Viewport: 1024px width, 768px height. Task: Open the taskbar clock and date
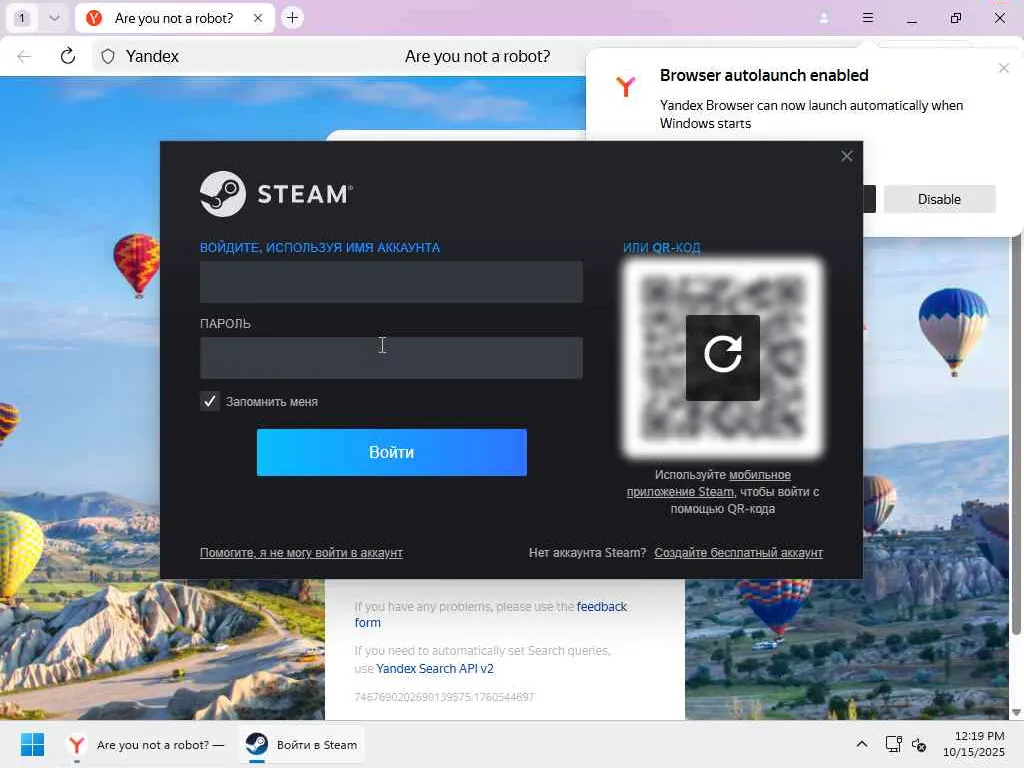(x=974, y=744)
